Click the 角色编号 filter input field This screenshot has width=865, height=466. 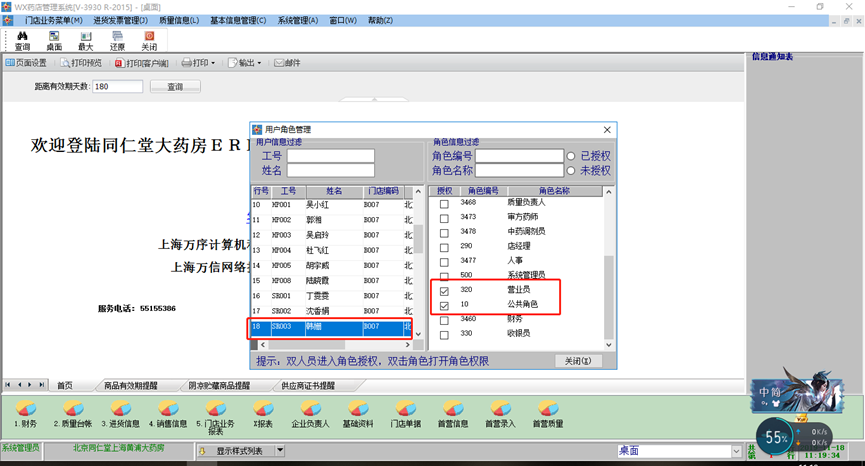pyautogui.click(x=519, y=156)
